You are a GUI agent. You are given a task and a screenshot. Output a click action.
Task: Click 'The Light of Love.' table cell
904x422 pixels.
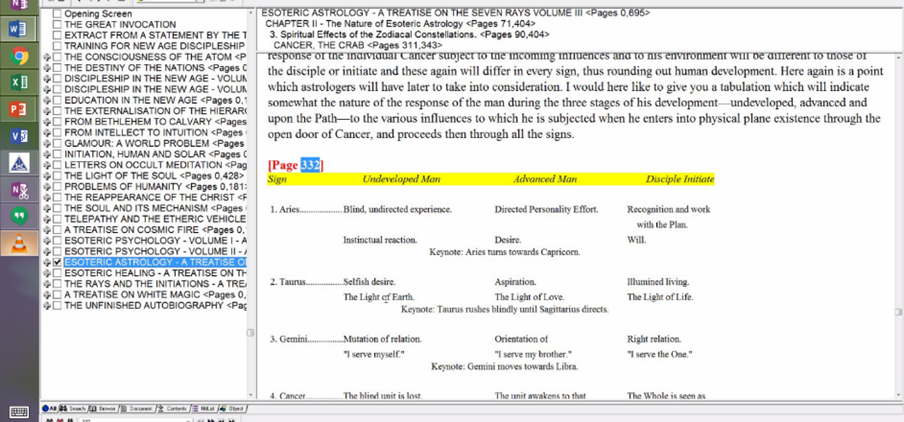coord(529,297)
